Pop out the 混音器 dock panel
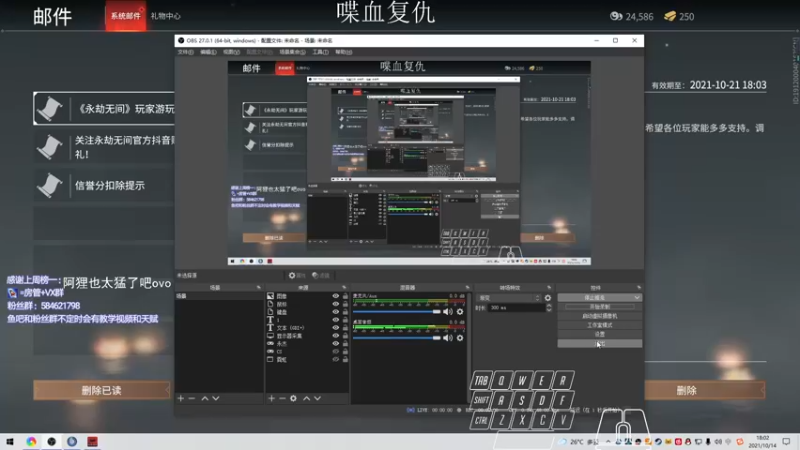The width and height of the screenshot is (800, 450). [x=467, y=288]
